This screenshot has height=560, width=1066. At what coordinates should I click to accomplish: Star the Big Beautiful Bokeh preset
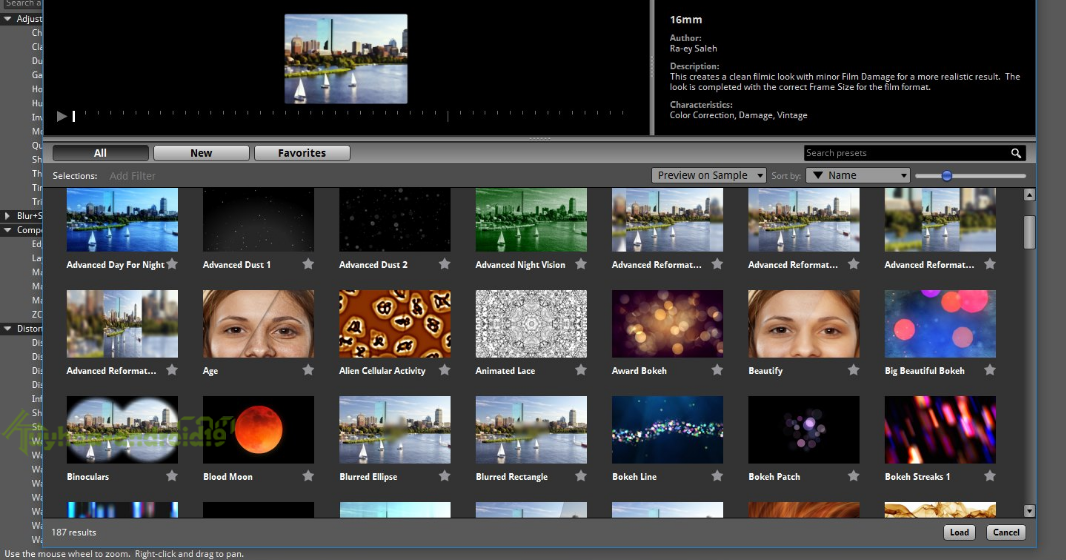pos(990,370)
